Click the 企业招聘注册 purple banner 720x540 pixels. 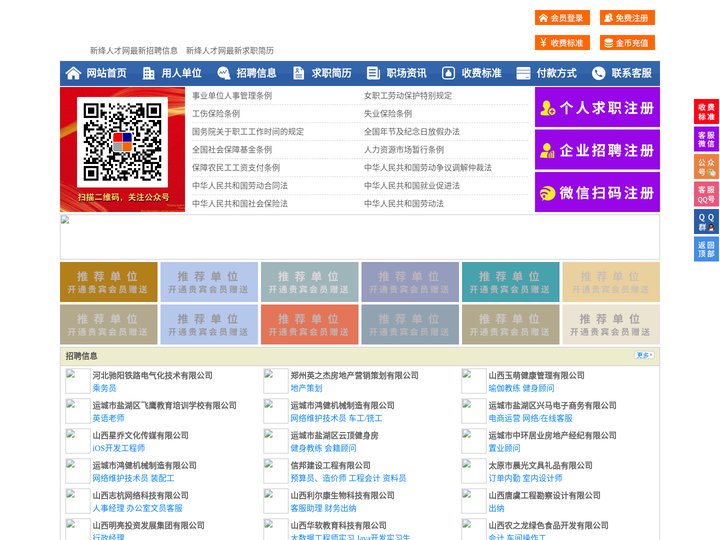[x=597, y=150]
